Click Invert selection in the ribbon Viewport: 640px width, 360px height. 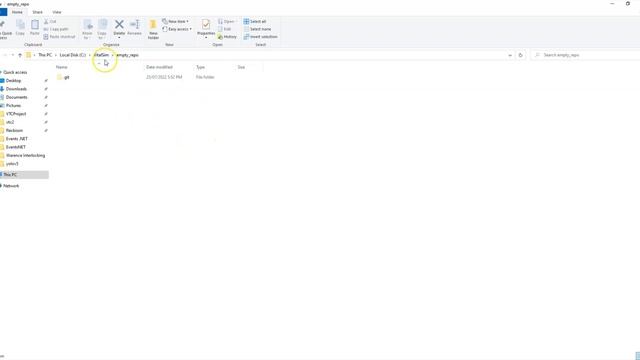260,37
